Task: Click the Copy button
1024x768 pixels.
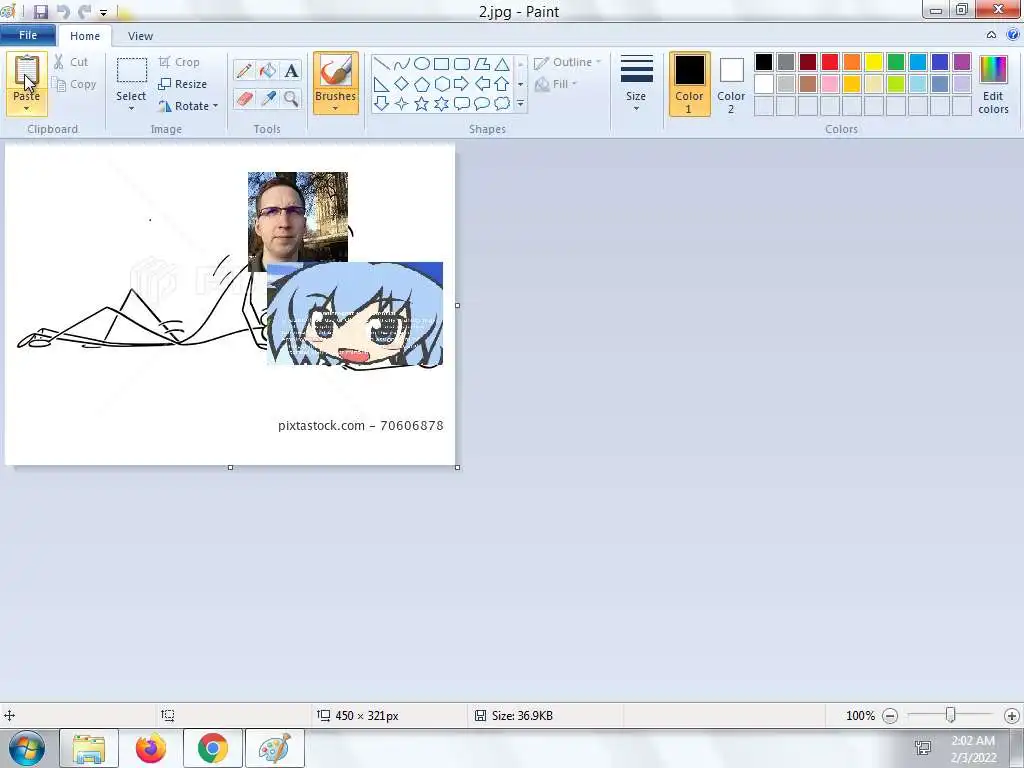Action: pyautogui.click(x=74, y=84)
